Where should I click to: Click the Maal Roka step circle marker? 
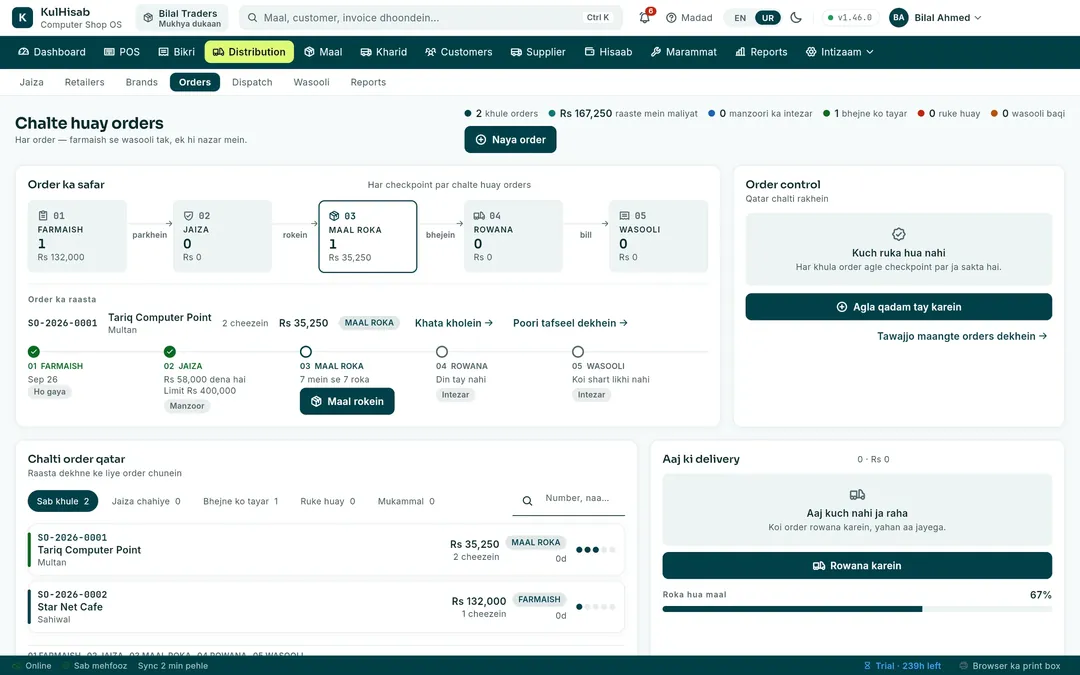point(306,351)
